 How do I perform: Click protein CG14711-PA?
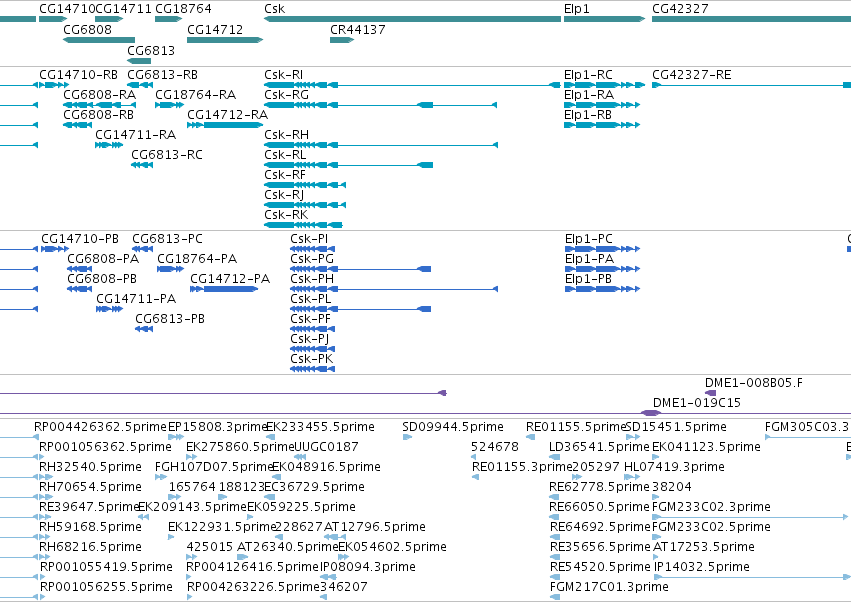[109, 309]
